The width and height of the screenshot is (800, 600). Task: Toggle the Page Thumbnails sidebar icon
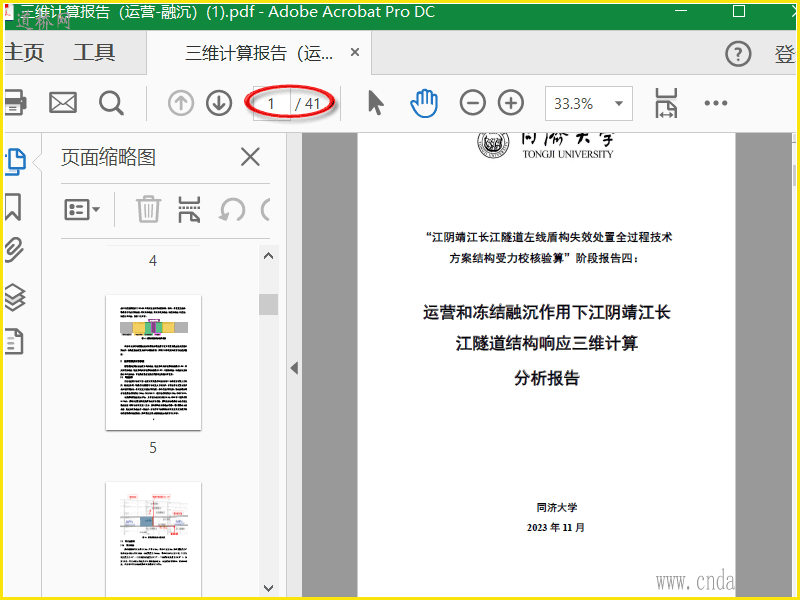click(16, 162)
